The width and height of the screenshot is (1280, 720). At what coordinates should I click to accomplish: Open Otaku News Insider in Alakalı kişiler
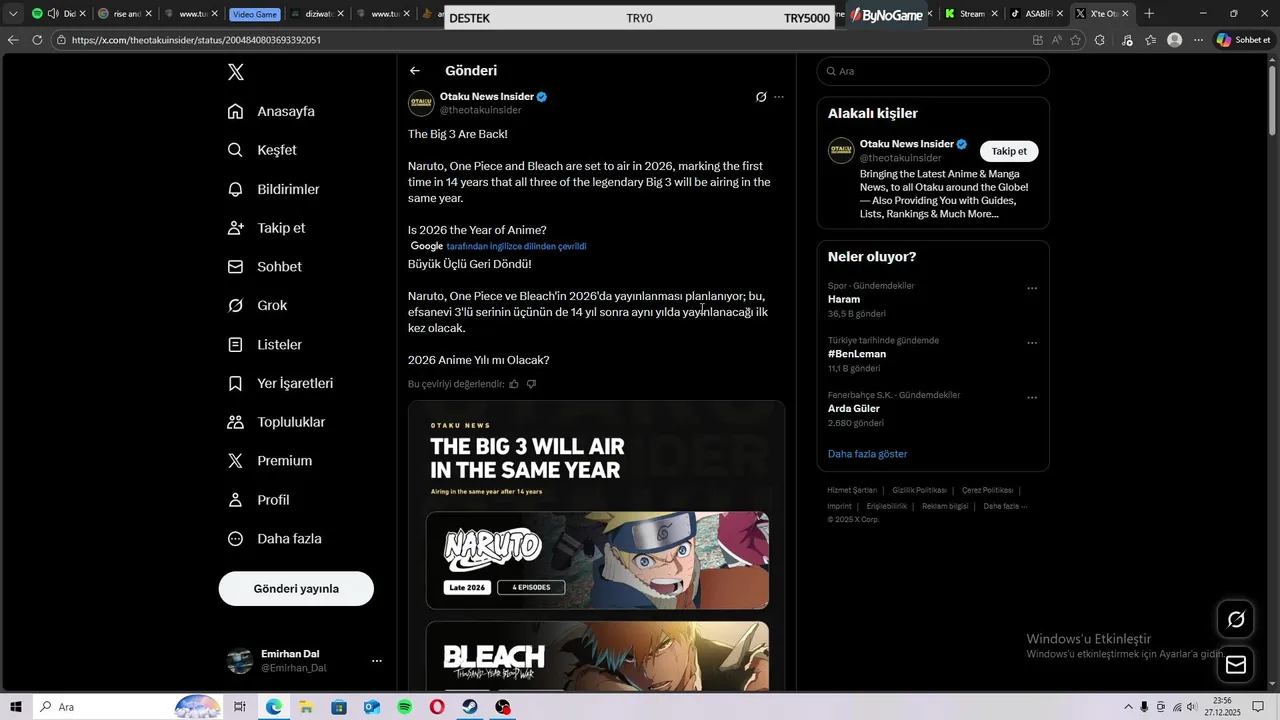906,144
